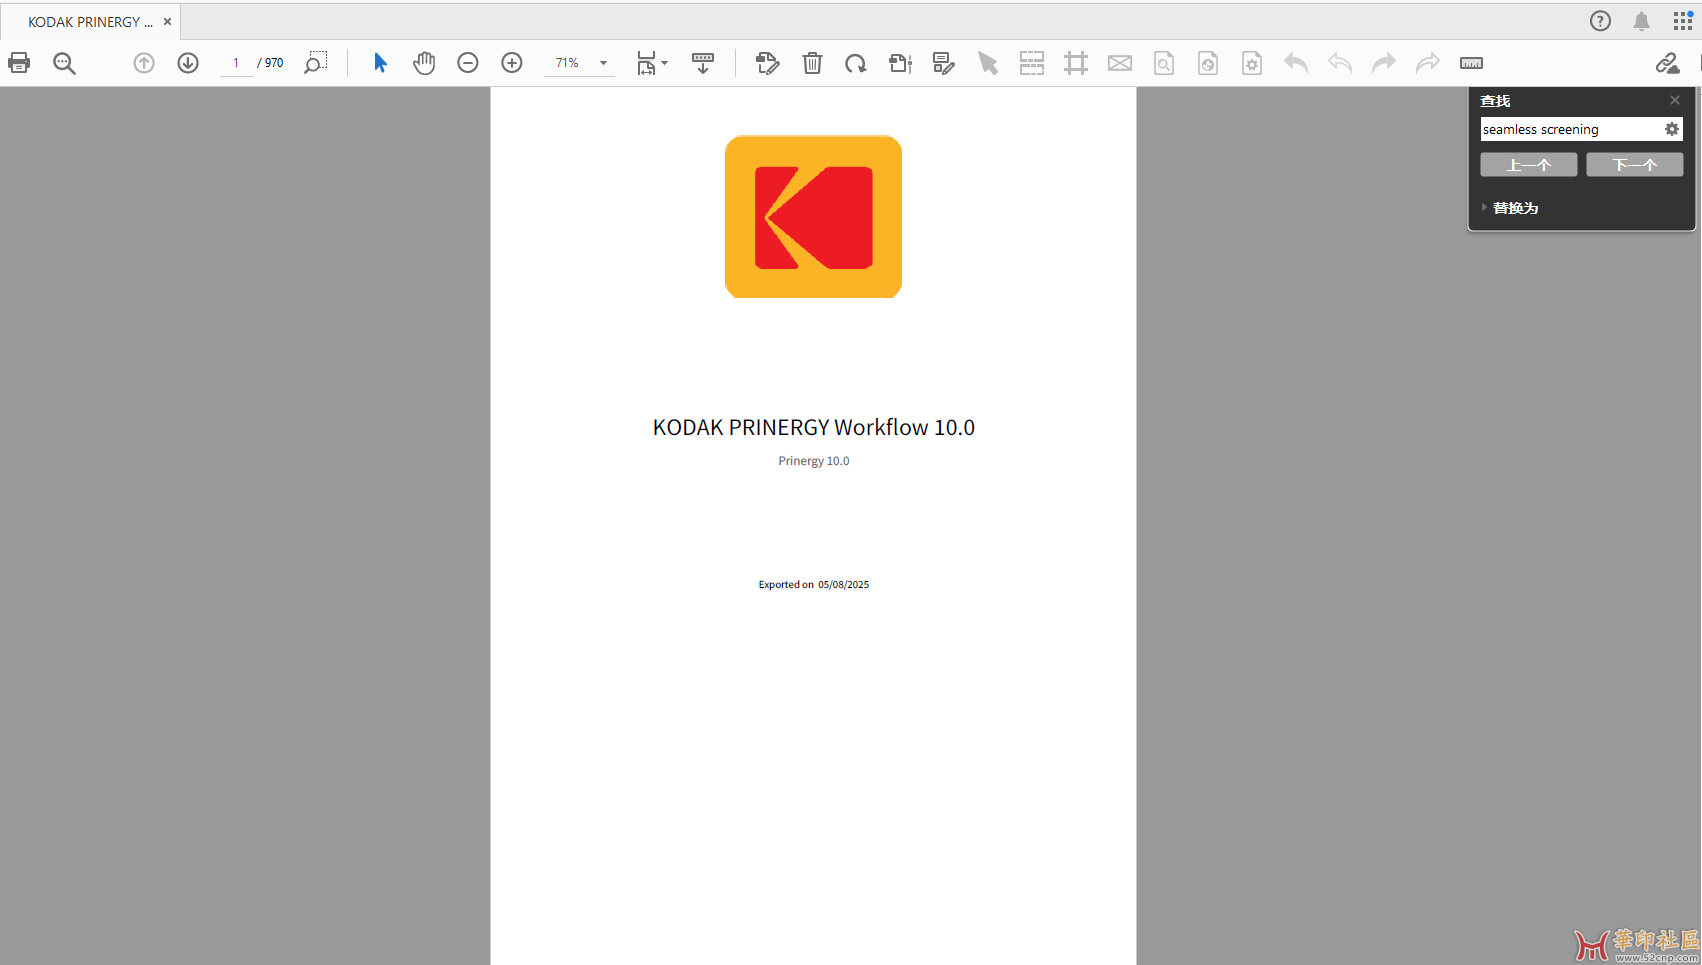
Task: Expand the 替换为 replace section
Action: [x=1510, y=208]
